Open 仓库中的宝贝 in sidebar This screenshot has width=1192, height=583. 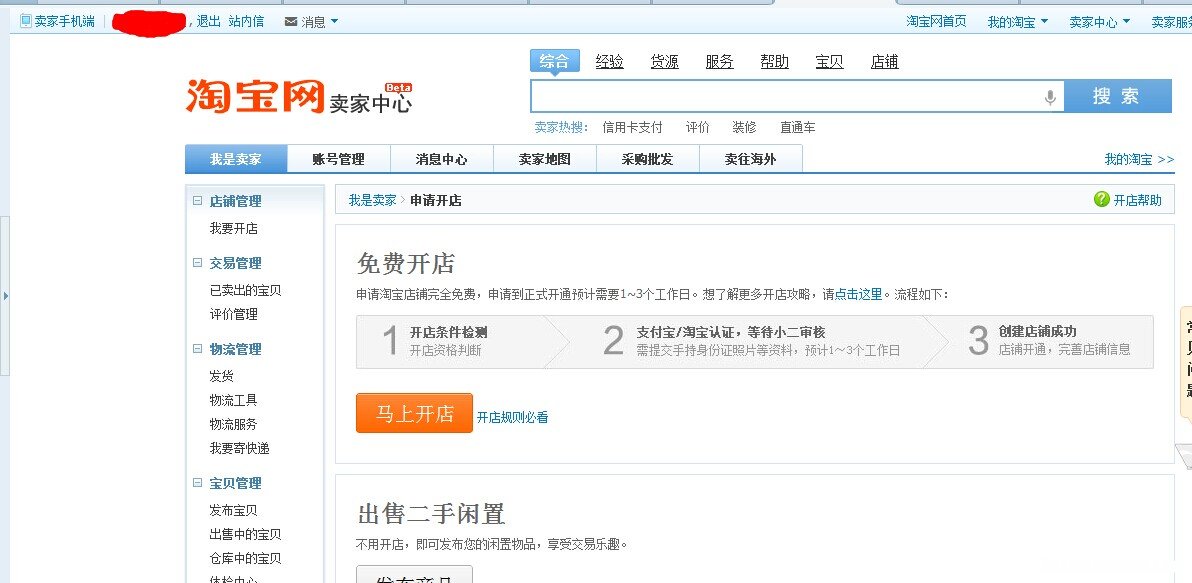(246, 558)
